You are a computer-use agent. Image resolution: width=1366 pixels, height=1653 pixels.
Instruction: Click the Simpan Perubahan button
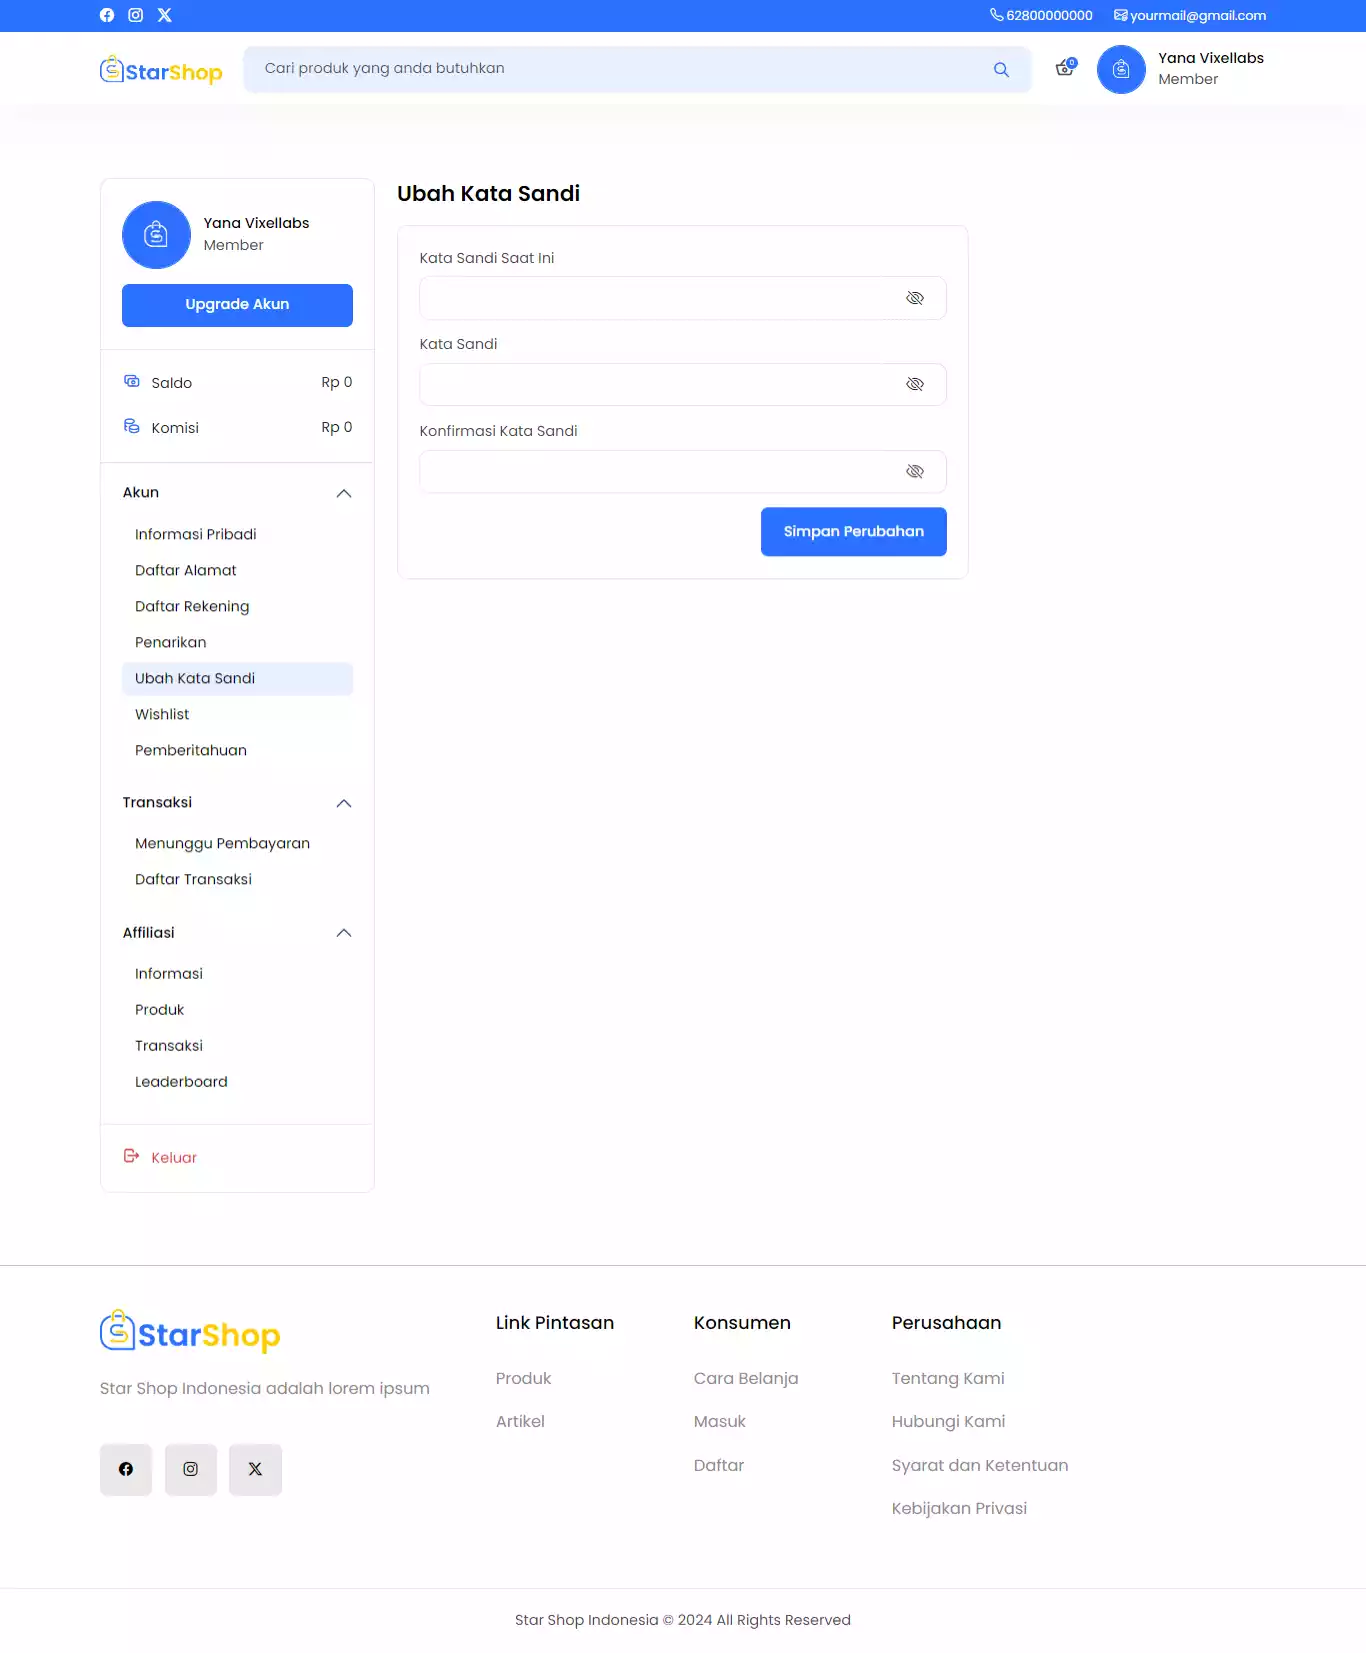[x=853, y=531]
